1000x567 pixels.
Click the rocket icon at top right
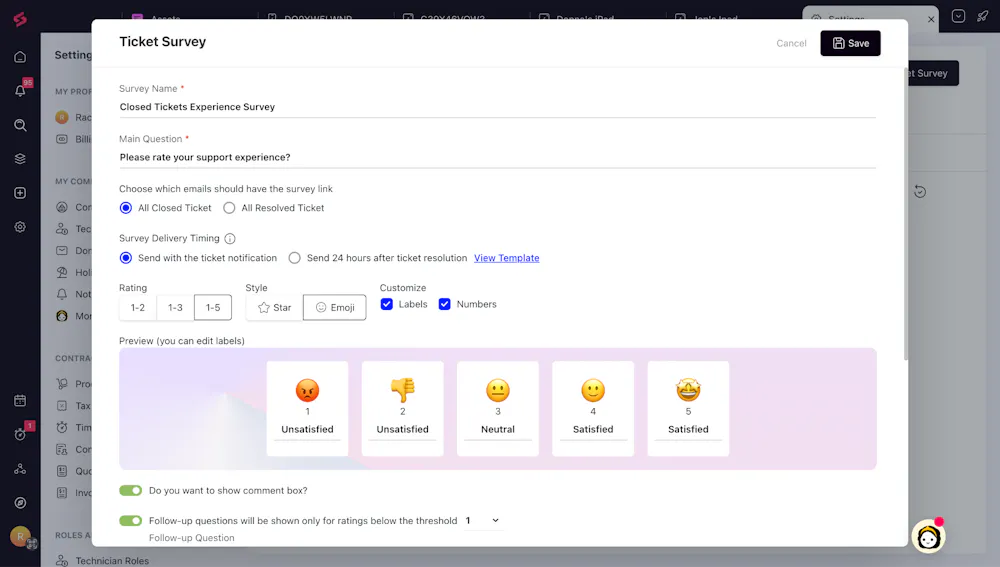click(983, 17)
